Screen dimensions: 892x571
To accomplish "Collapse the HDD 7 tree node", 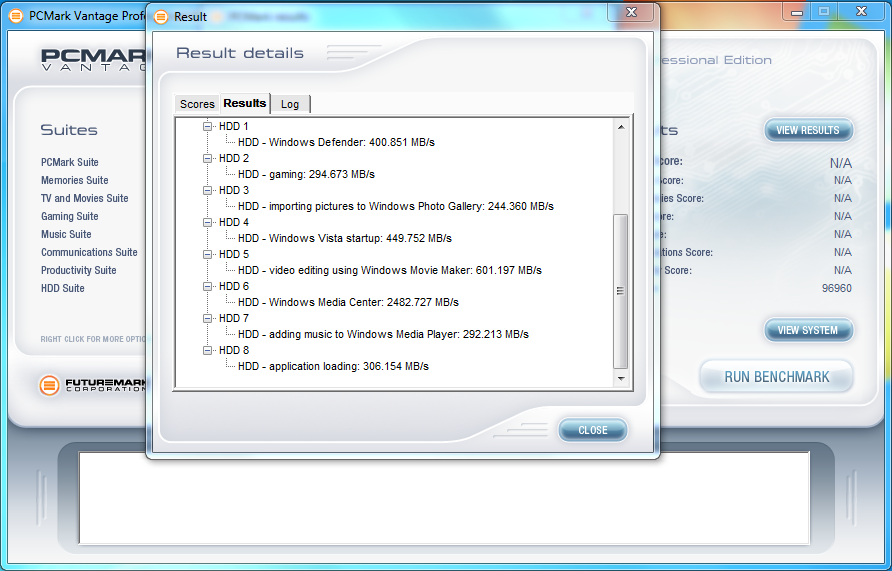I will point(208,318).
